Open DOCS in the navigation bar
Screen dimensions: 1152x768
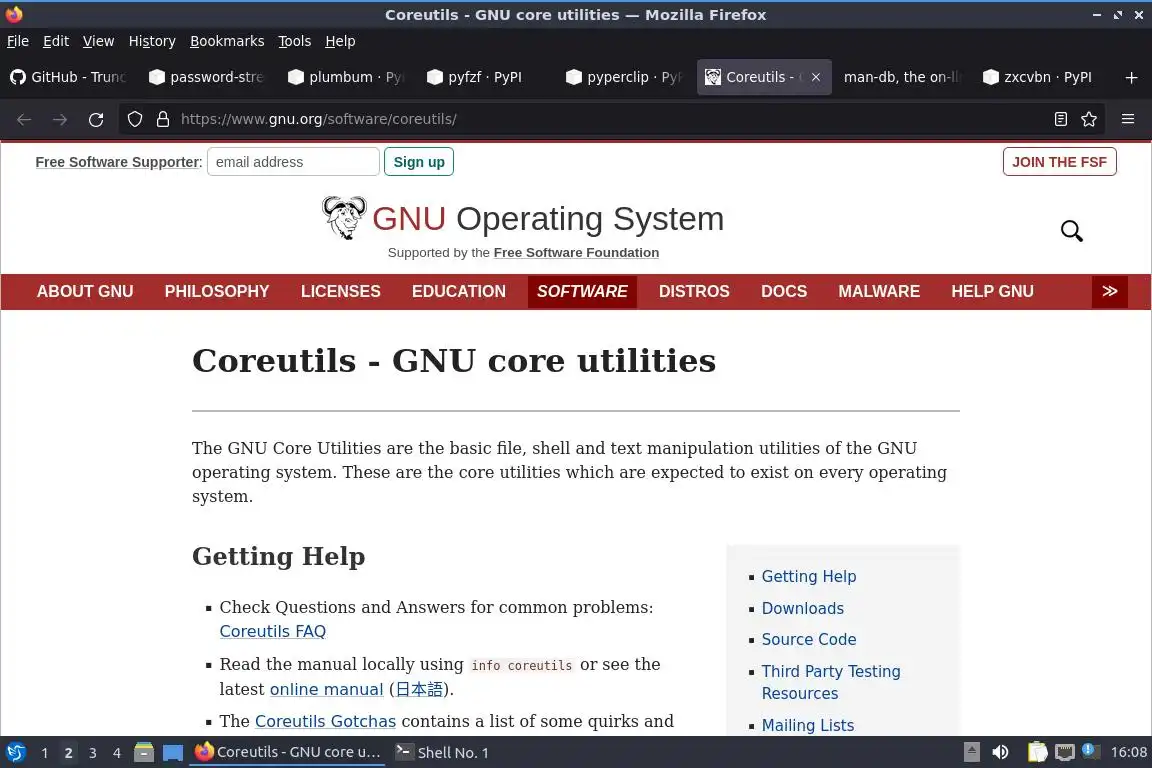point(784,291)
